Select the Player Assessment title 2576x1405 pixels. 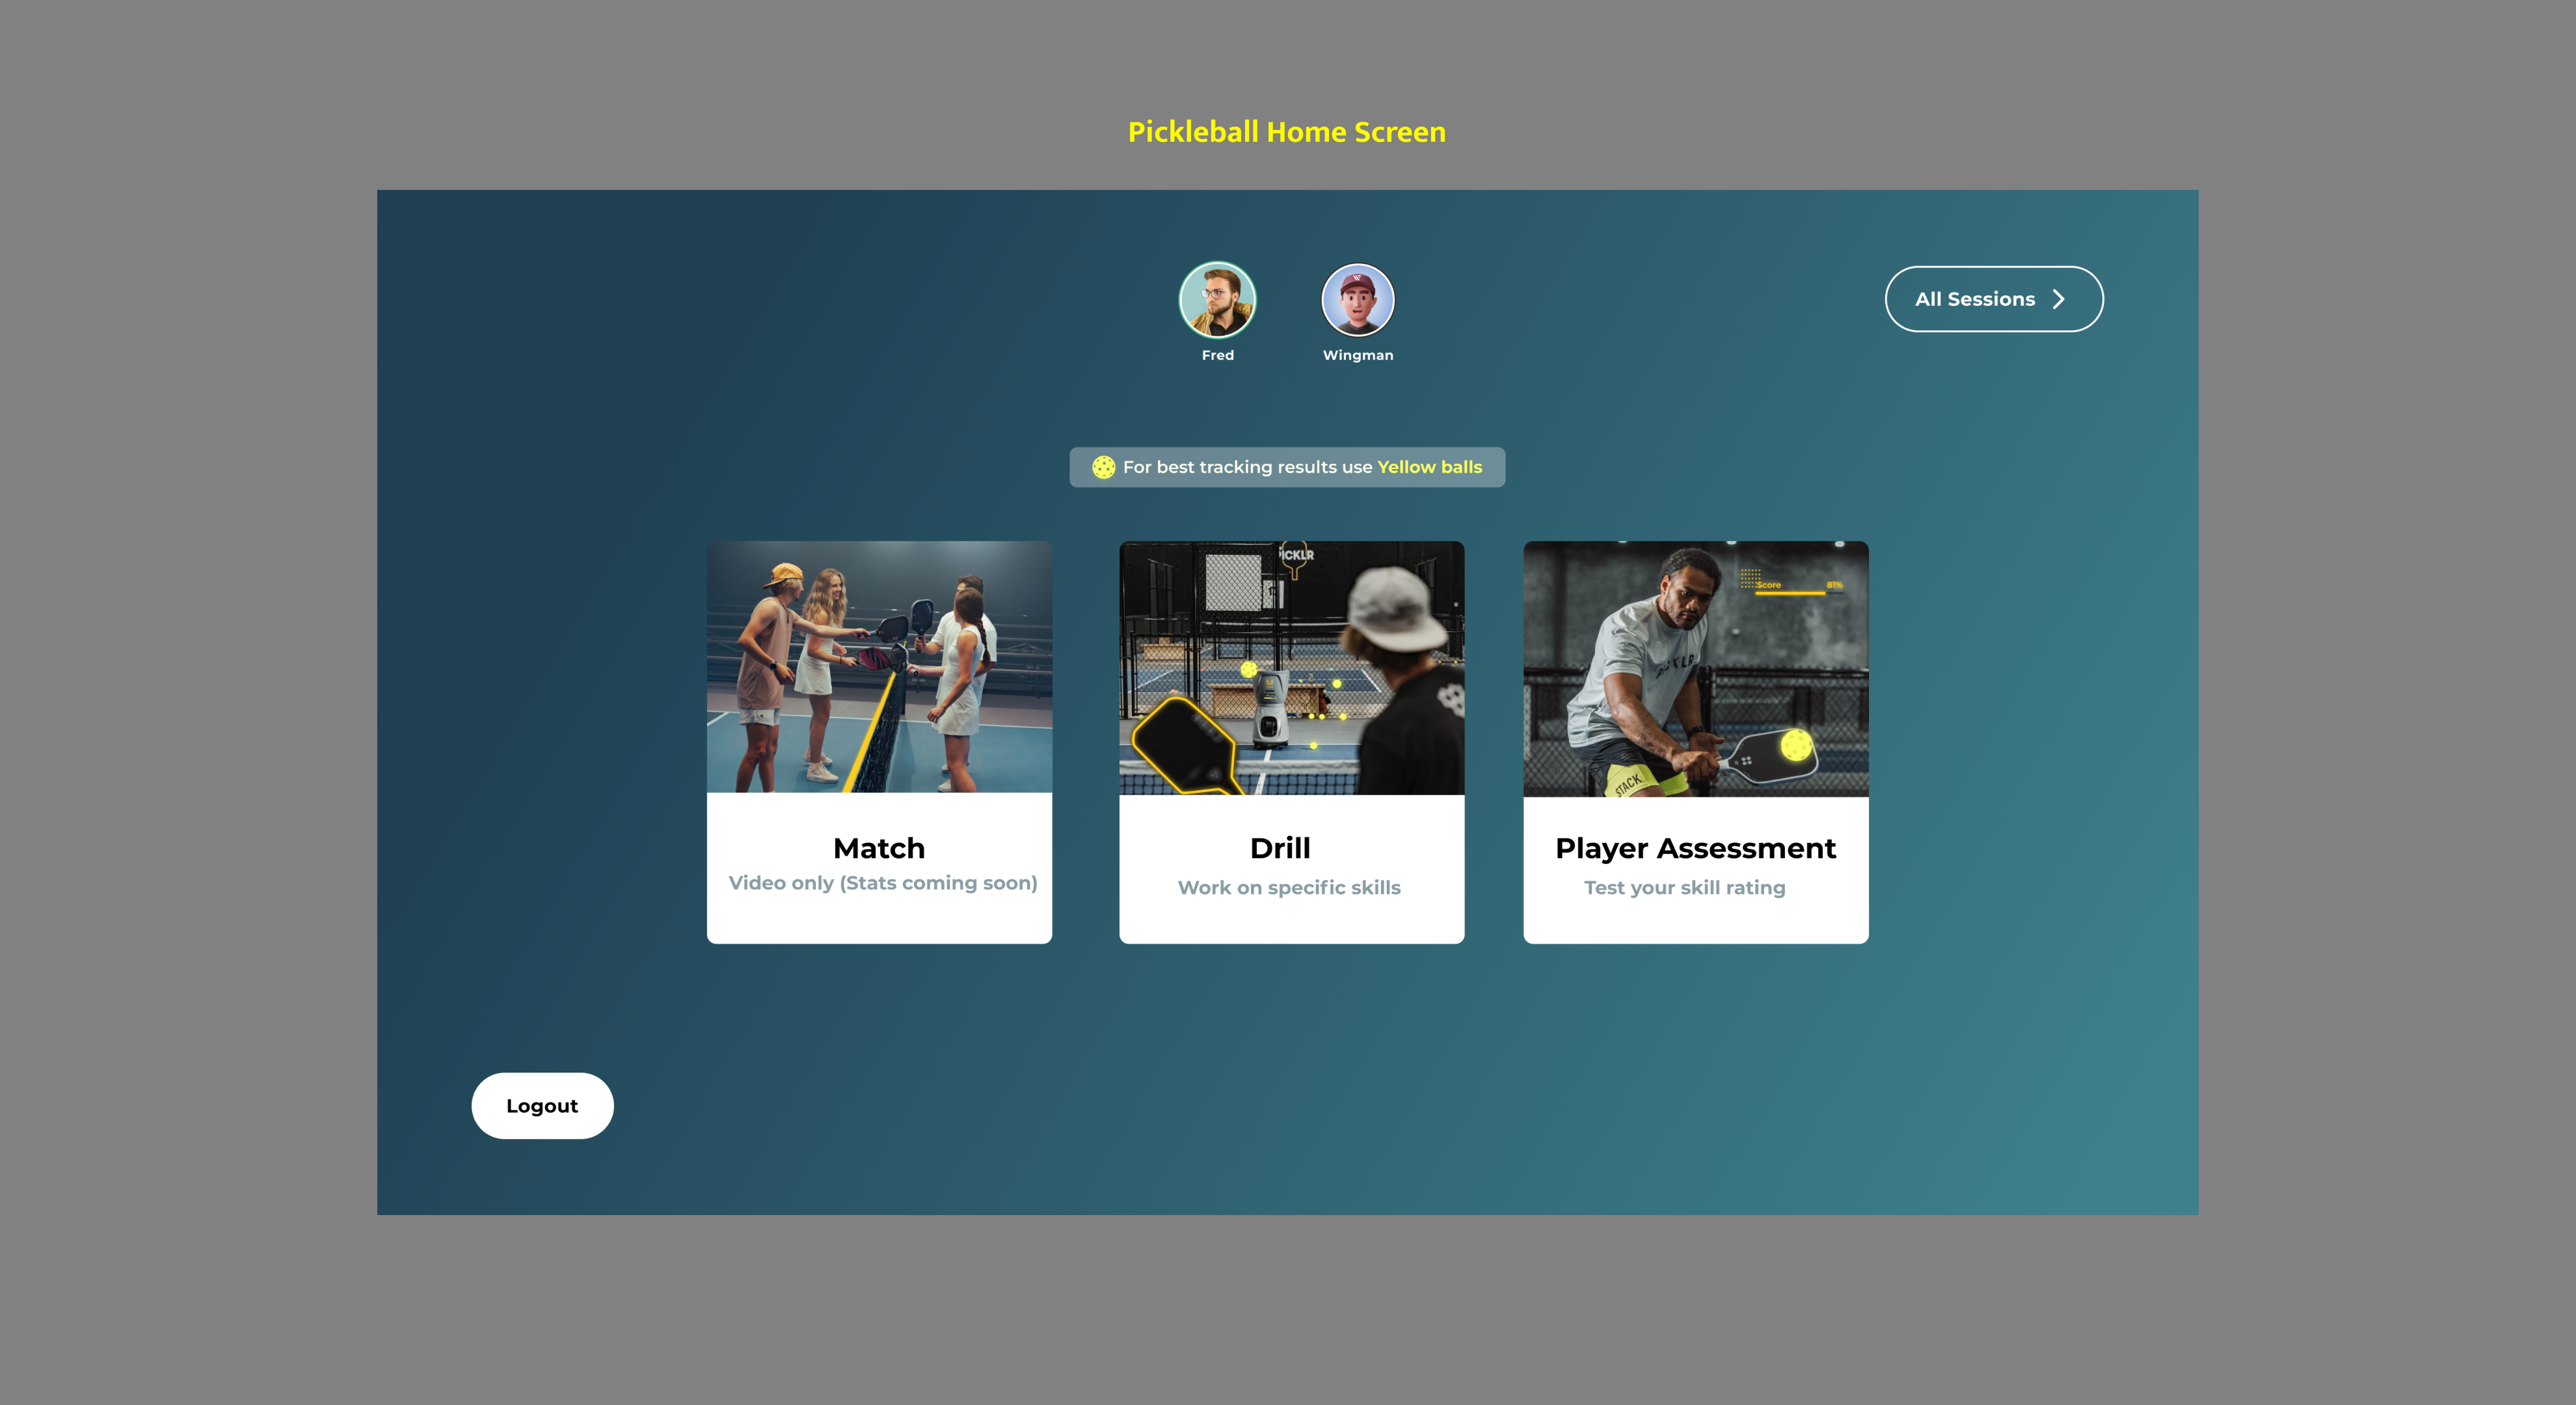(1695, 848)
